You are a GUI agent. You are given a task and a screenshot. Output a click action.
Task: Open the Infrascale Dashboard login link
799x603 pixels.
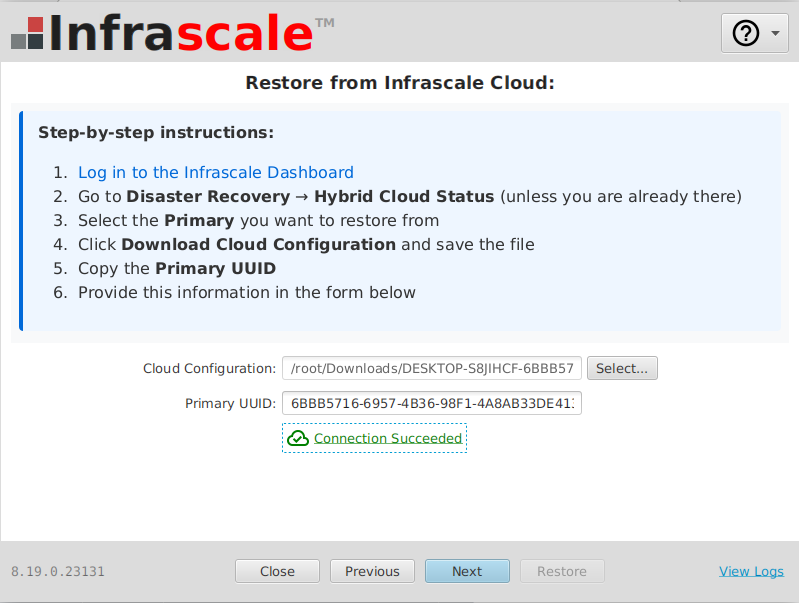click(216, 172)
